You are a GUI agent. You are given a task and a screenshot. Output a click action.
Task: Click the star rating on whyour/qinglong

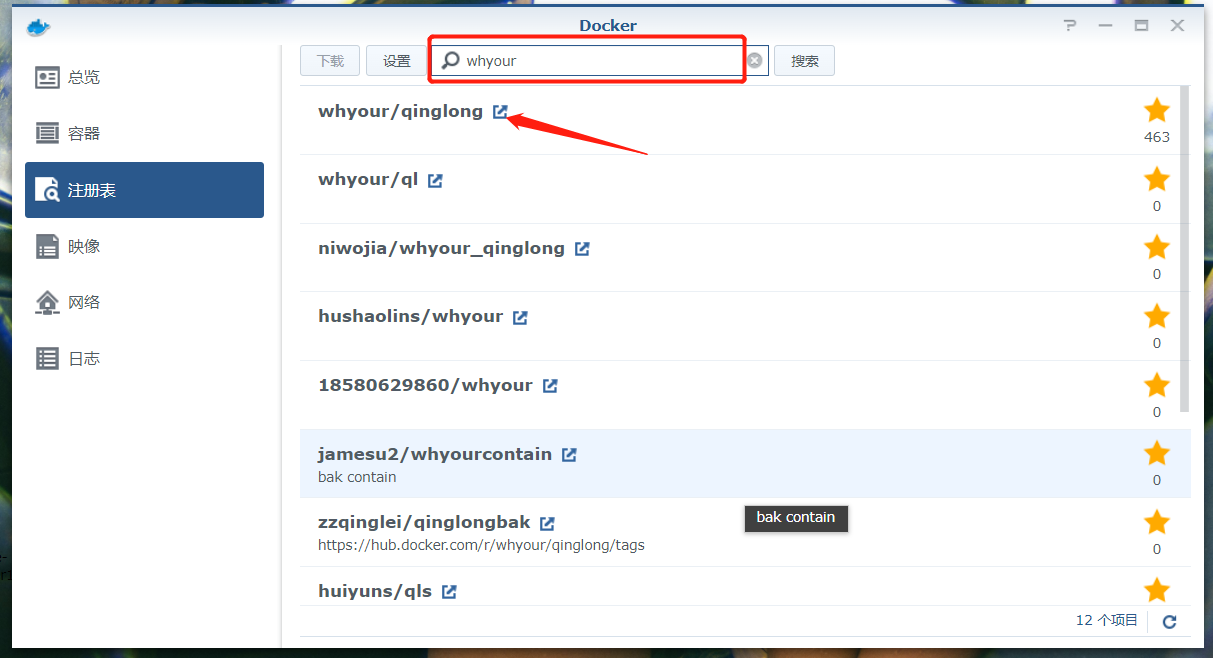(1157, 110)
